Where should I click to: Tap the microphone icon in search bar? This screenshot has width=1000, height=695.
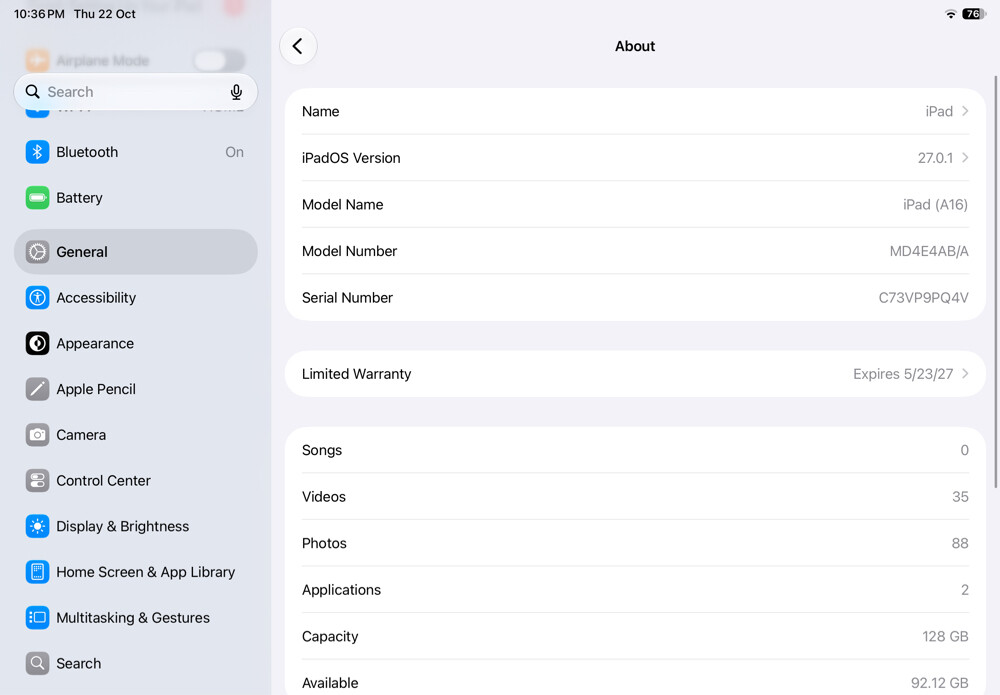tap(236, 92)
